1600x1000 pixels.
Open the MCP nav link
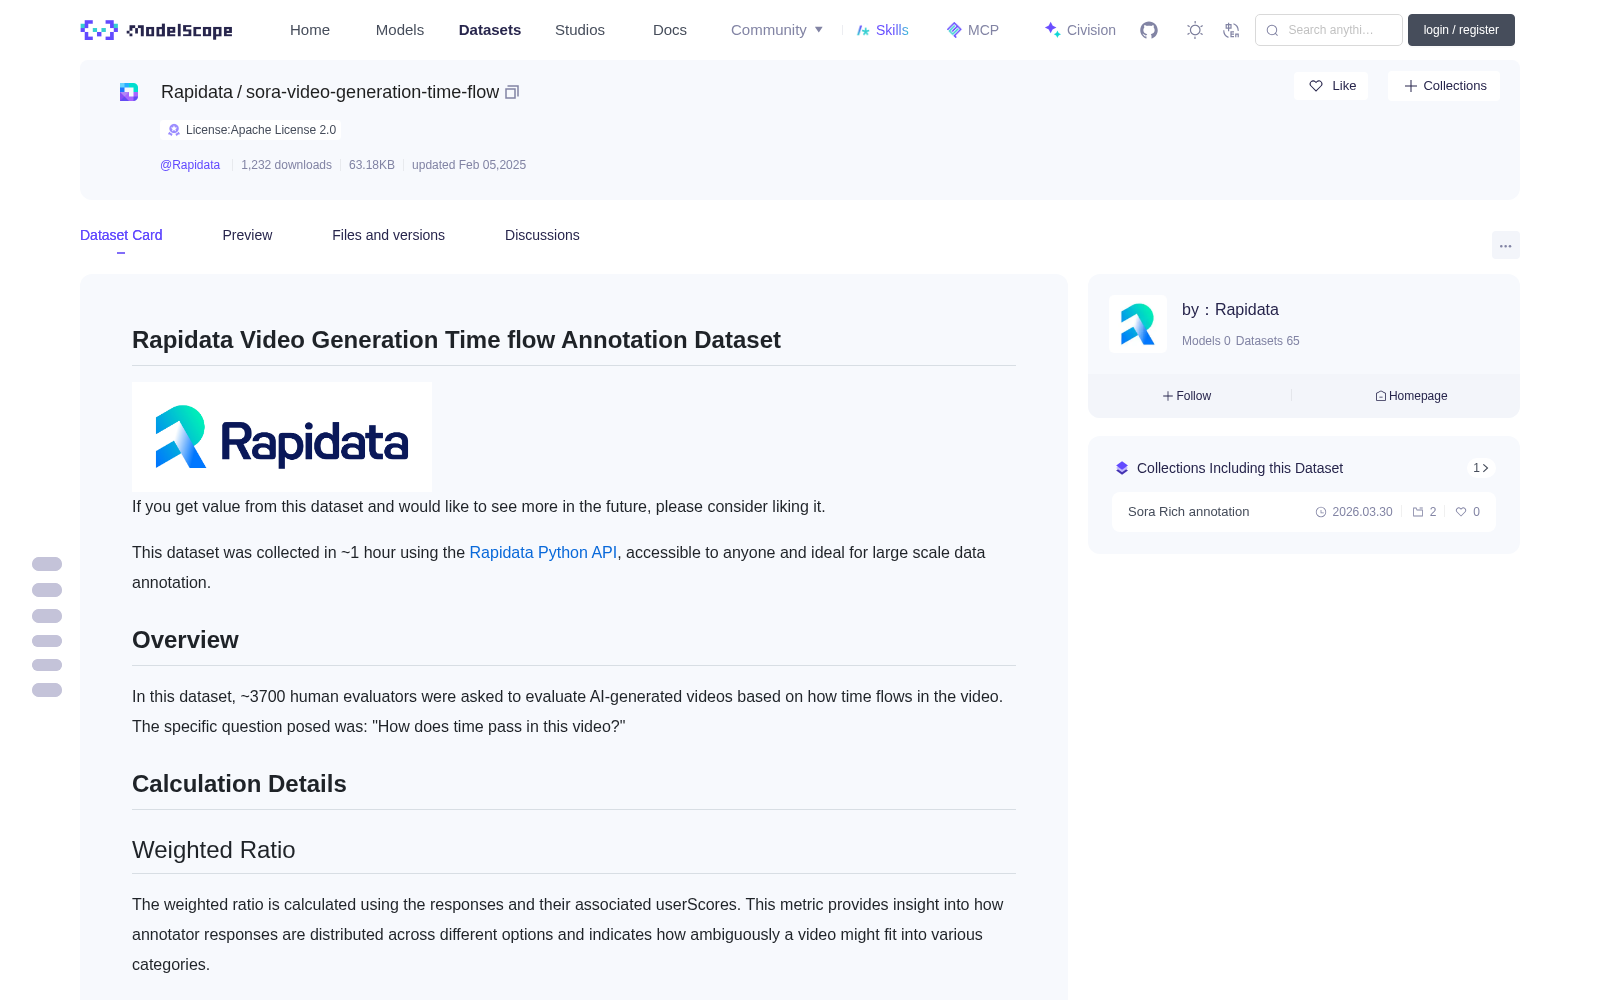[973, 30]
